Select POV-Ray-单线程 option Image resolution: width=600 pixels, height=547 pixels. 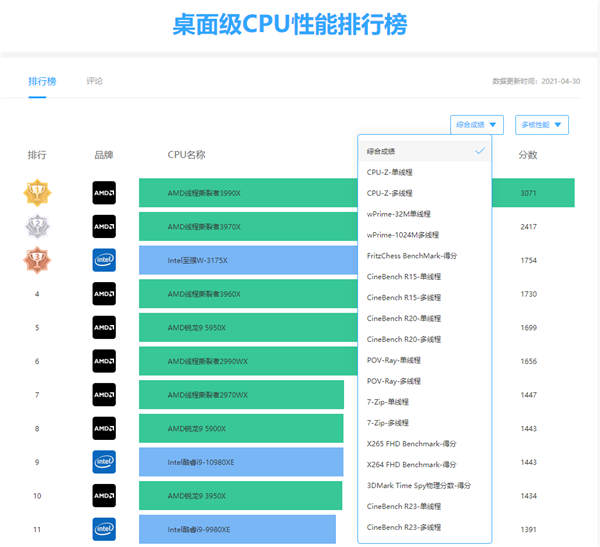tap(425, 360)
